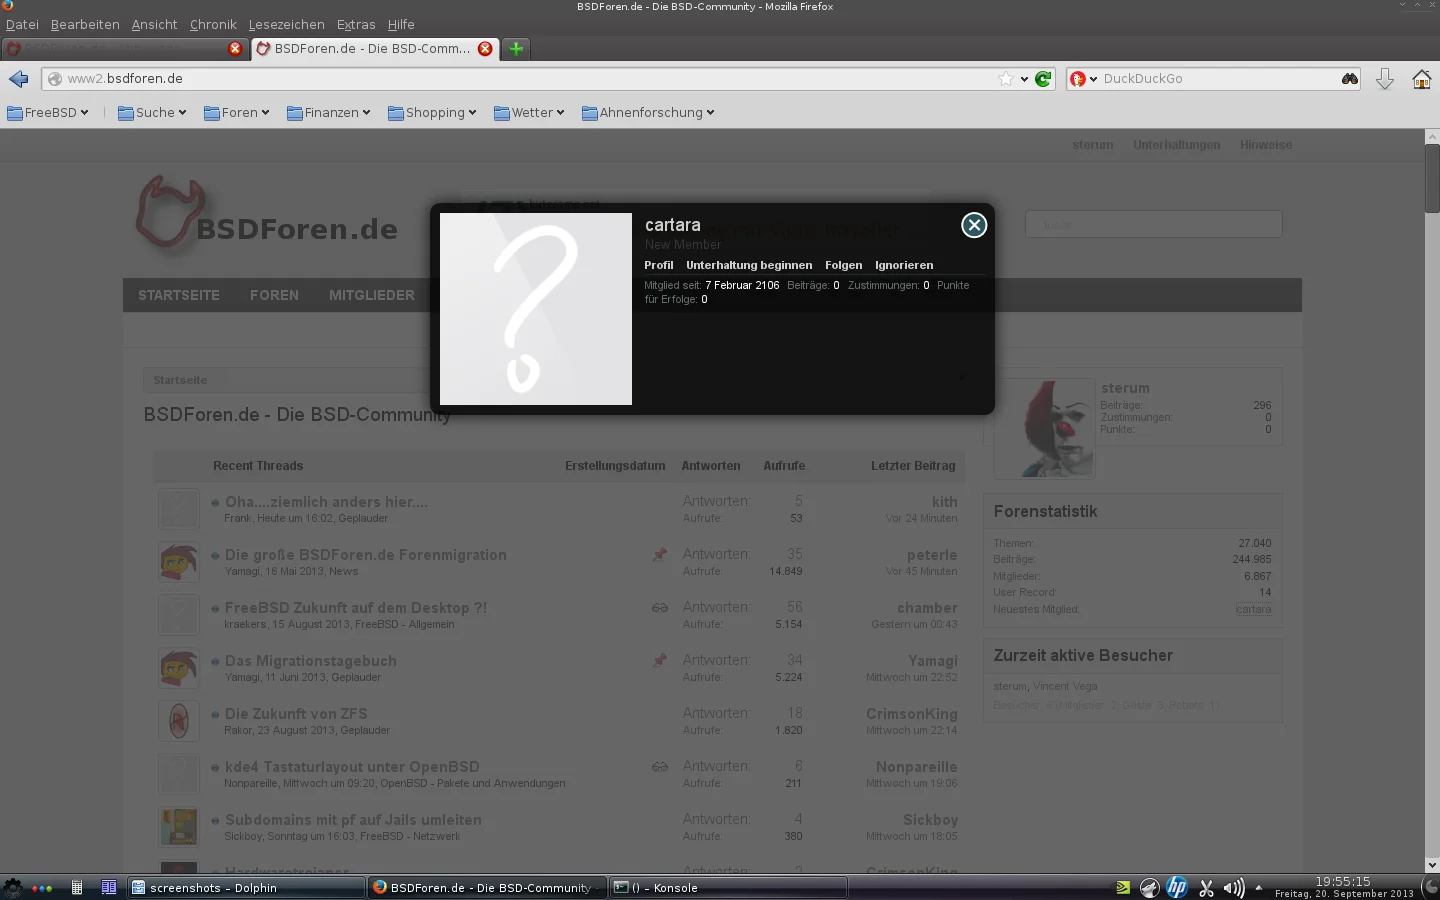The image size is (1440, 900).
Task: Switch to screenshots - Dolphin in taskbar
Action: pyautogui.click(x=246, y=887)
